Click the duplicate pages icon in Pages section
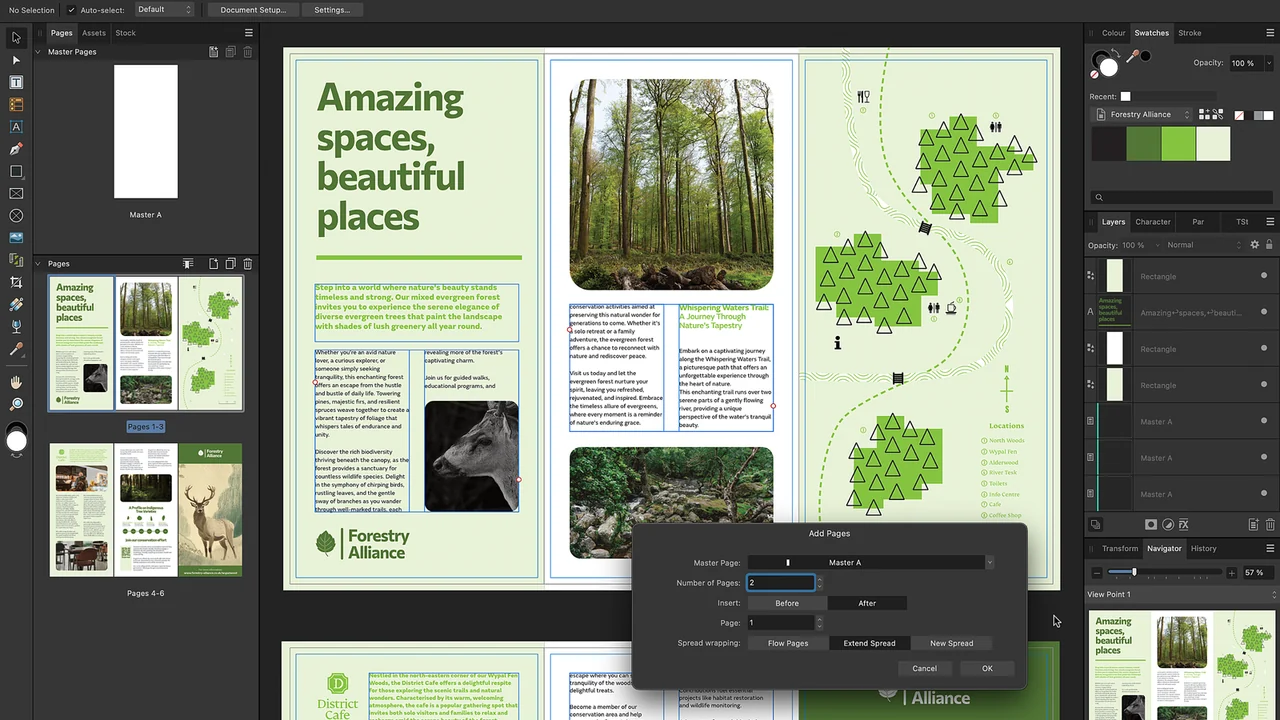Image resolution: width=1280 pixels, height=720 pixels. pyautogui.click(x=230, y=264)
